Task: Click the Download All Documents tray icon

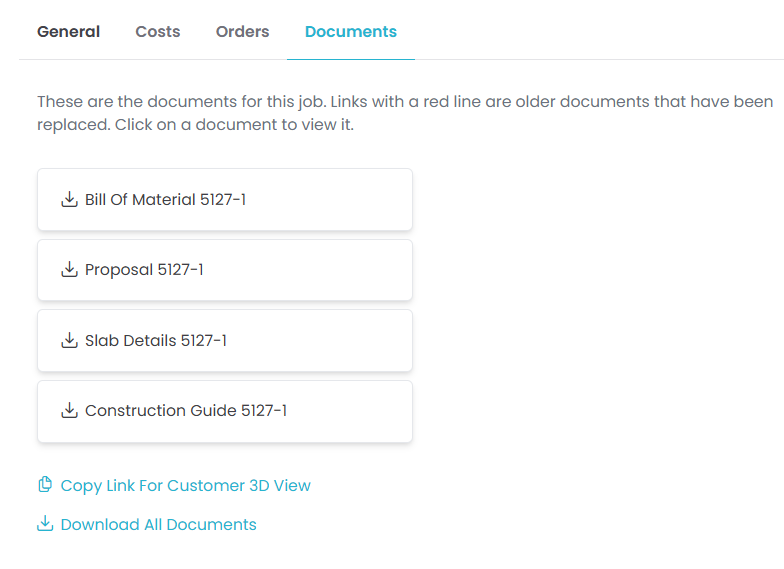Action: pos(45,524)
